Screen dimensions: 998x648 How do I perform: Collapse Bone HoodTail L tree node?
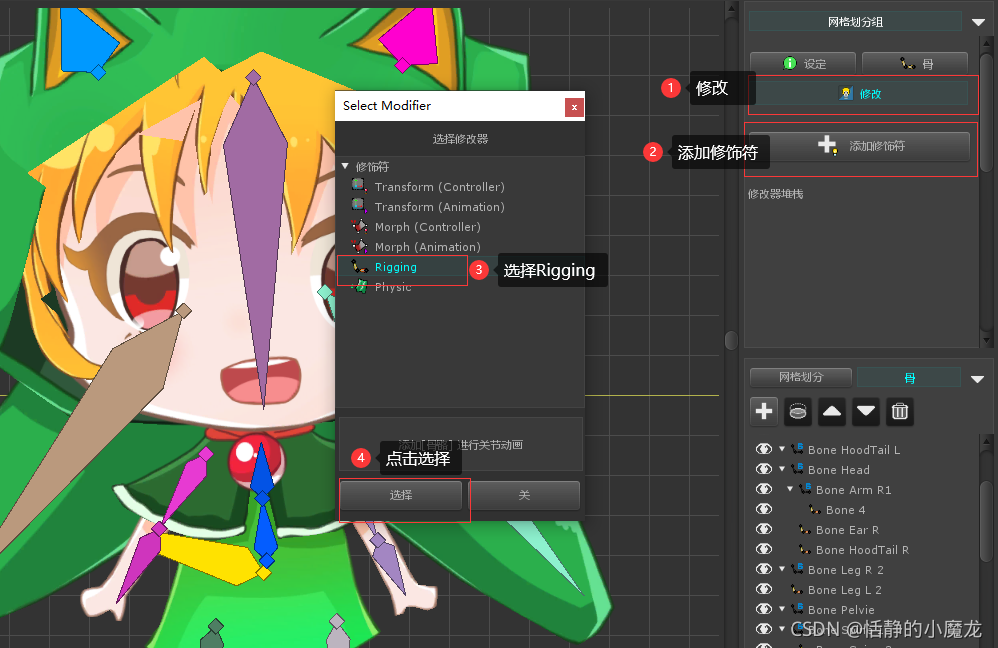tap(782, 449)
